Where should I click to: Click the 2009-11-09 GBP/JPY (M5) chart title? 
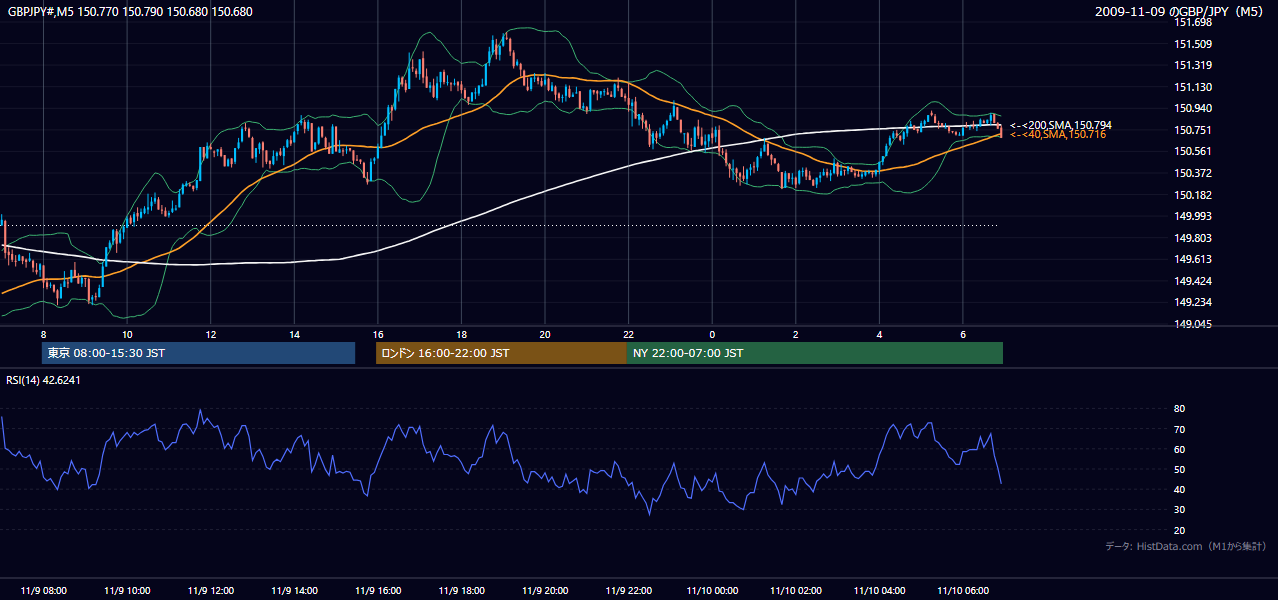(1181, 12)
